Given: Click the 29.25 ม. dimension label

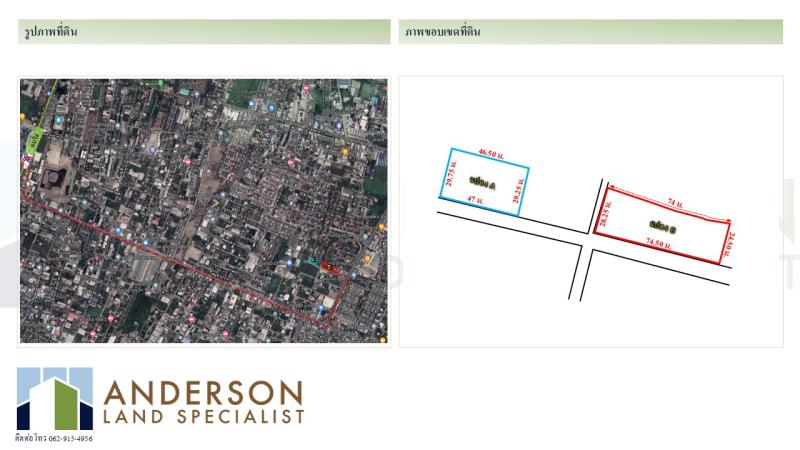Looking at the screenshot, I should [517, 191].
